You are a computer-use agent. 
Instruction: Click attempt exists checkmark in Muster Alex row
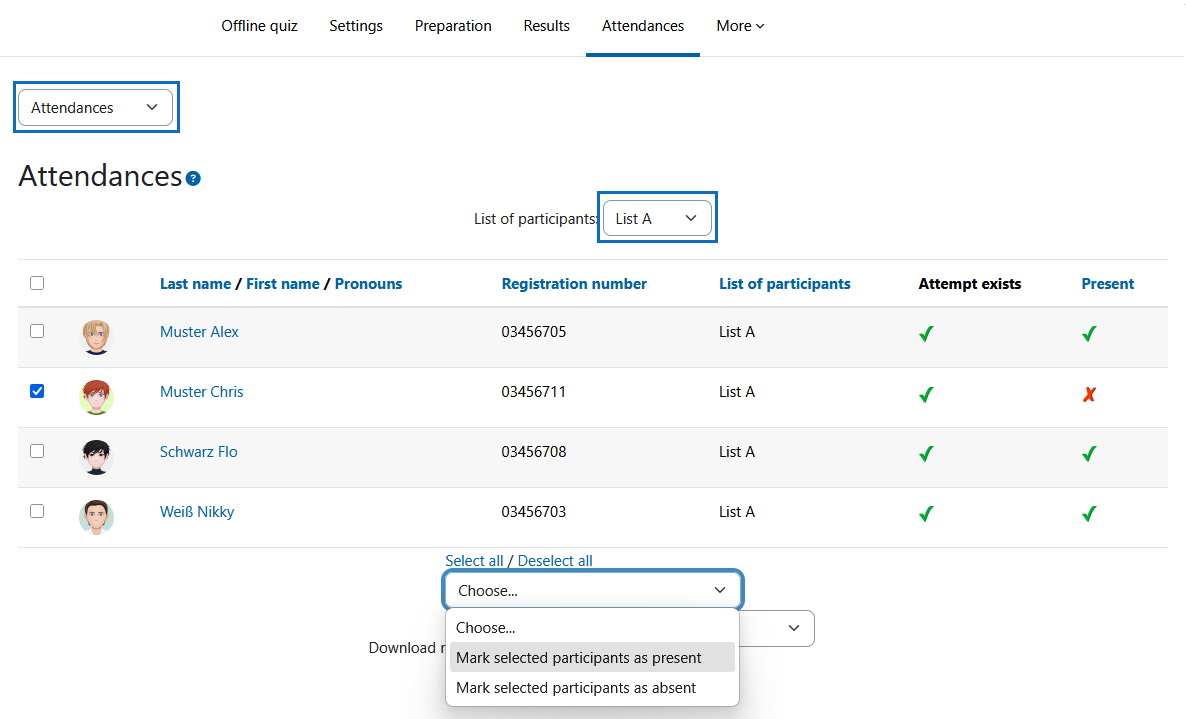tap(927, 333)
